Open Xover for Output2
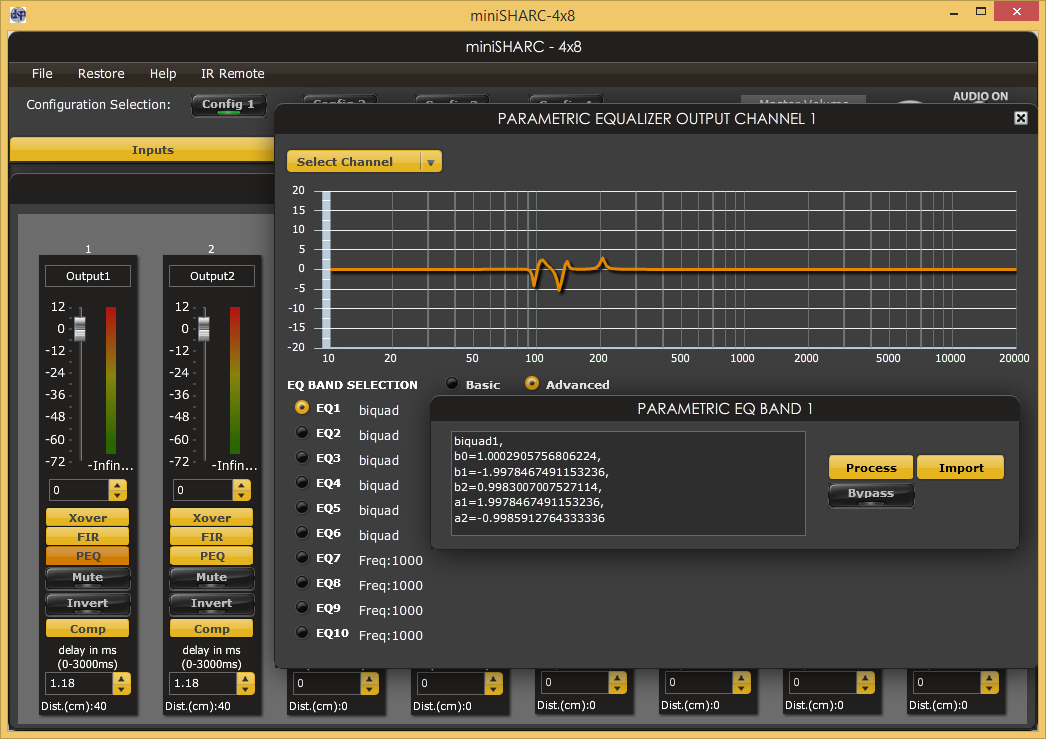This screenshot has height=739, width=1046. (211, 518)
